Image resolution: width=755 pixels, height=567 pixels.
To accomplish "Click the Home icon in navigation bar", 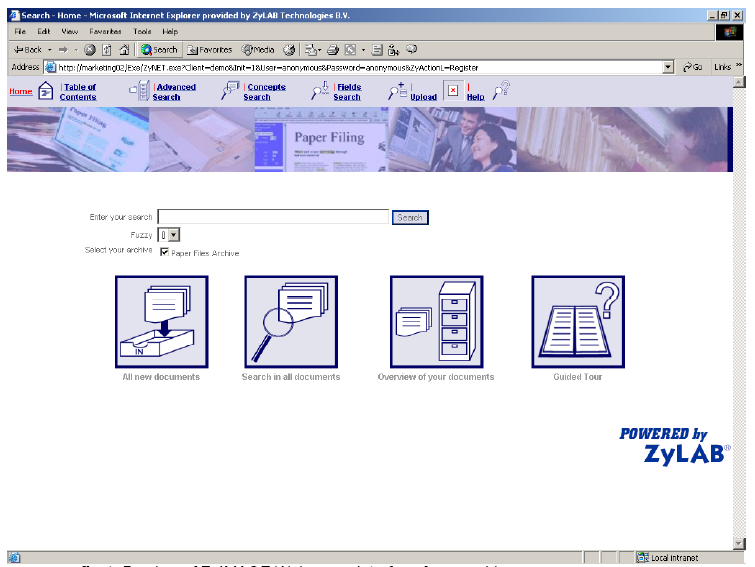I will click(45, 91).
